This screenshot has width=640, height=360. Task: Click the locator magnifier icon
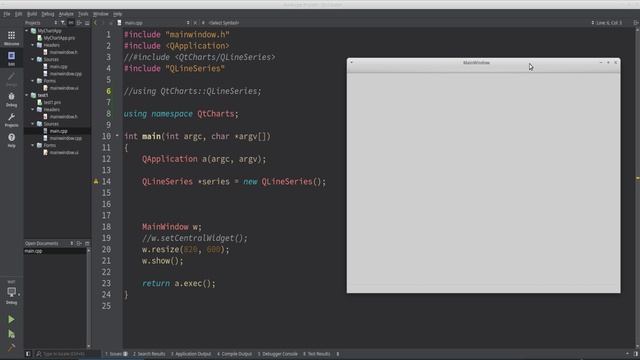39,354
